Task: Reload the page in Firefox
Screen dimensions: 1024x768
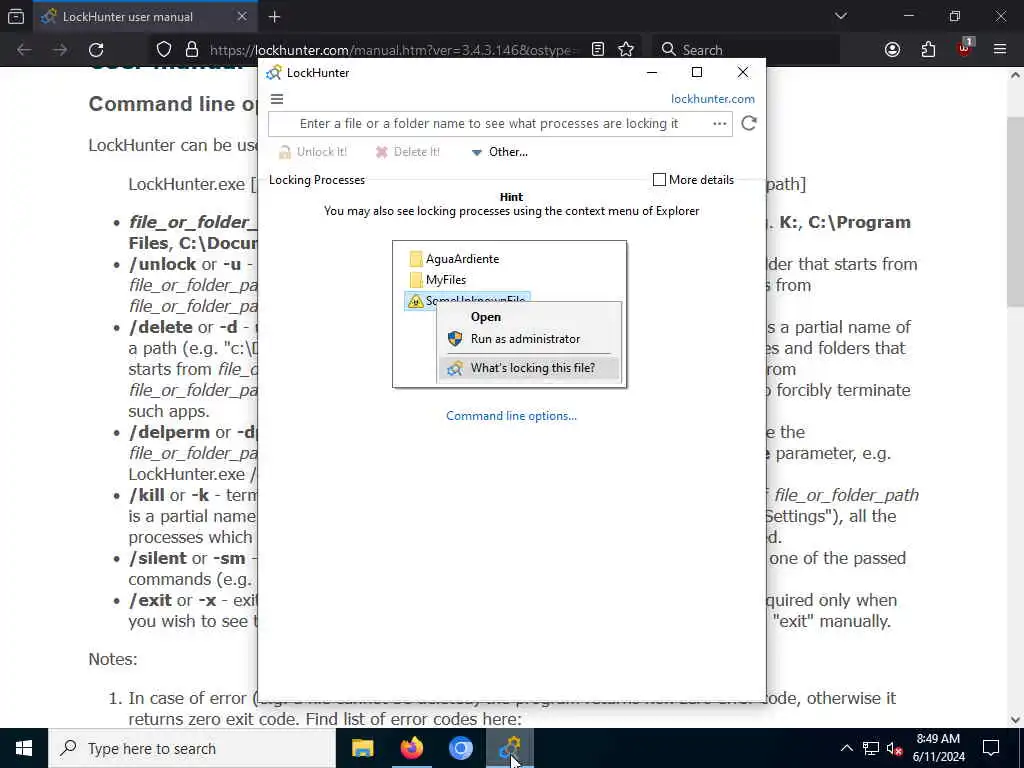Action: pos(96,50)
